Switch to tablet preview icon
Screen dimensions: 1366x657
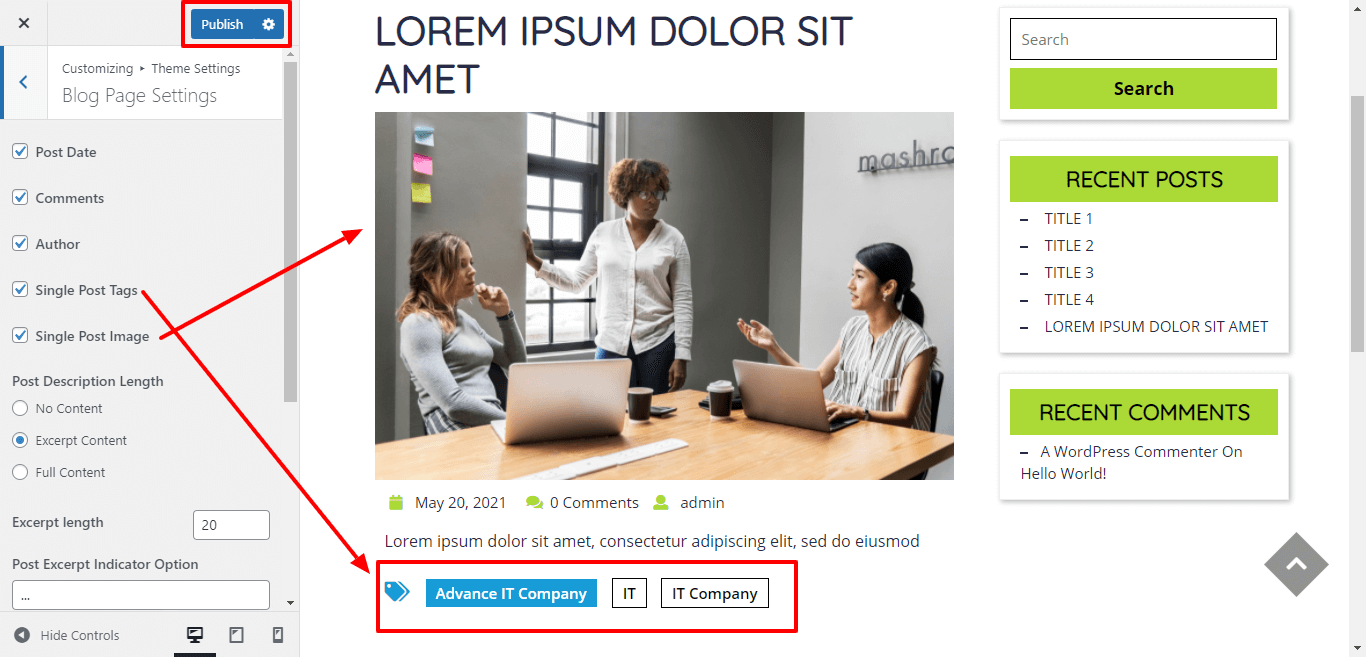click(237, 635)
